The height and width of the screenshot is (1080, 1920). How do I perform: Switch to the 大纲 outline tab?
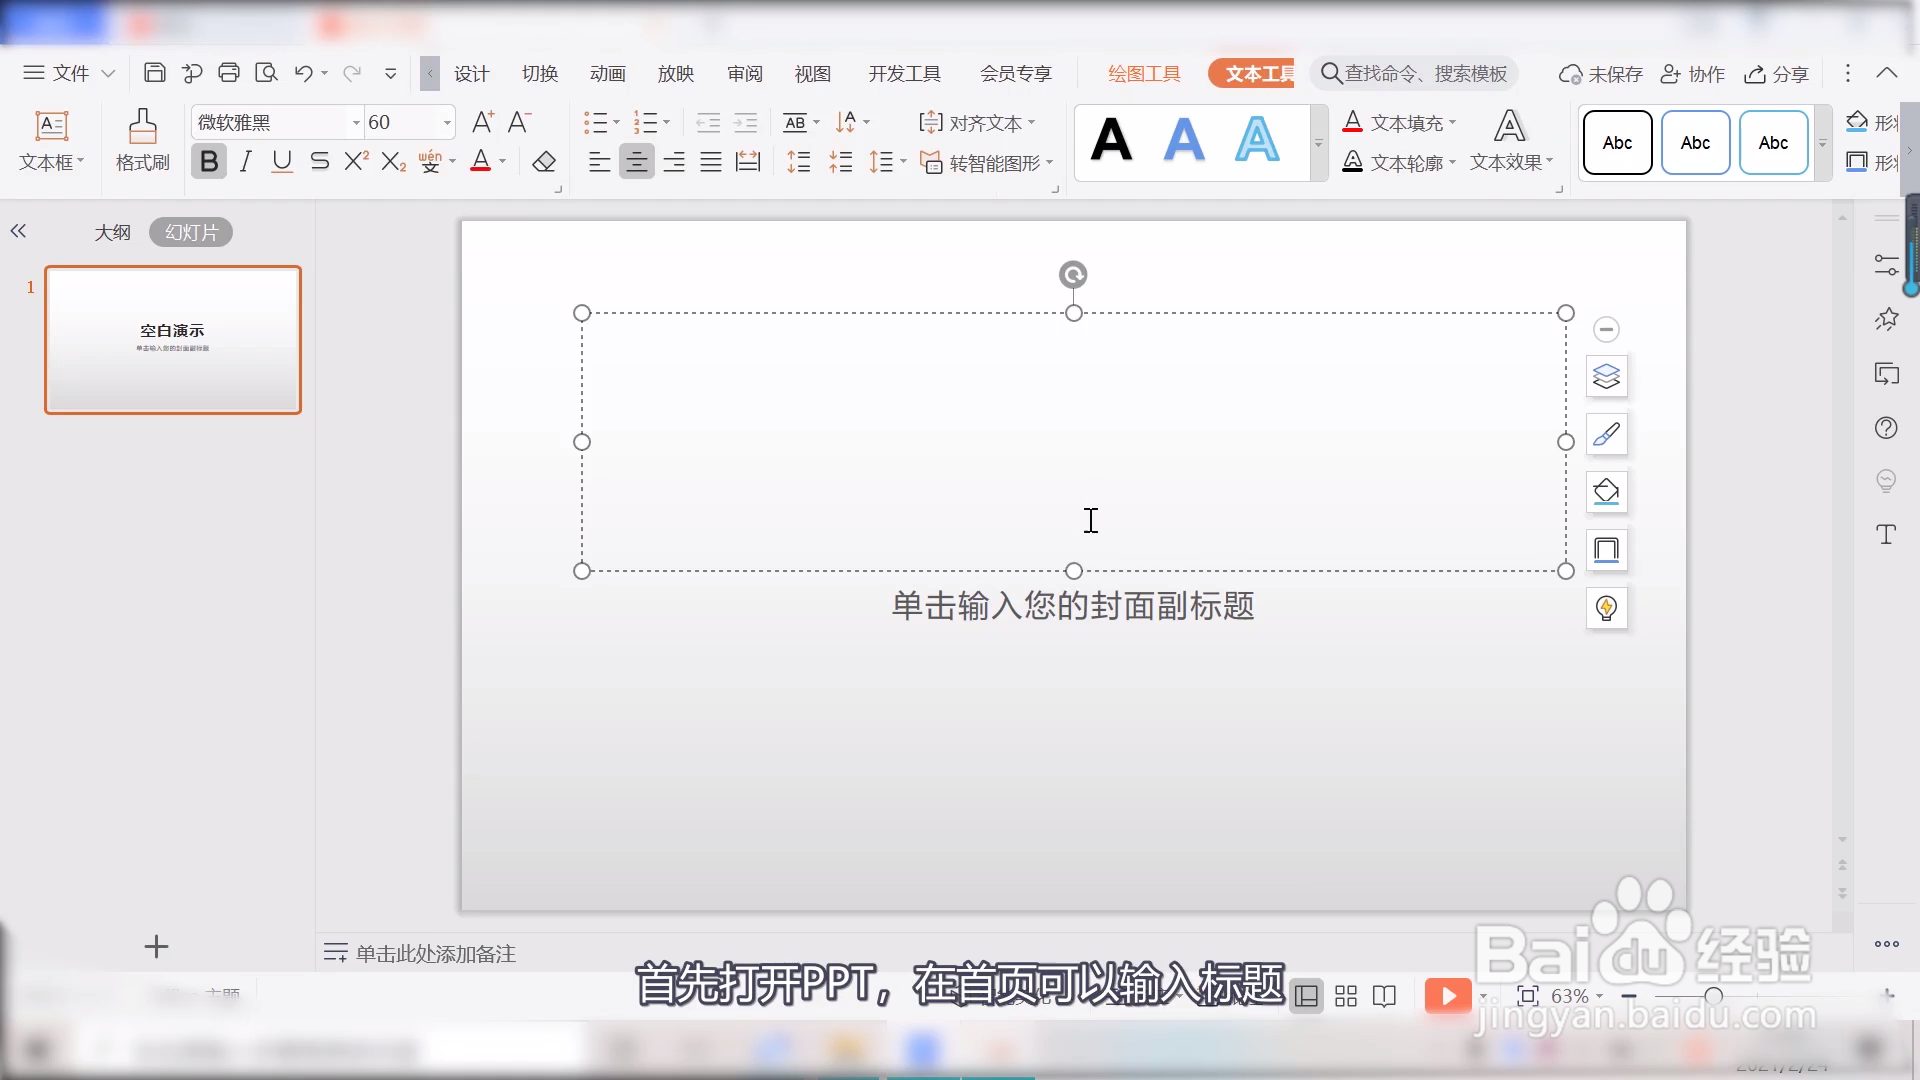pos(112,232)
